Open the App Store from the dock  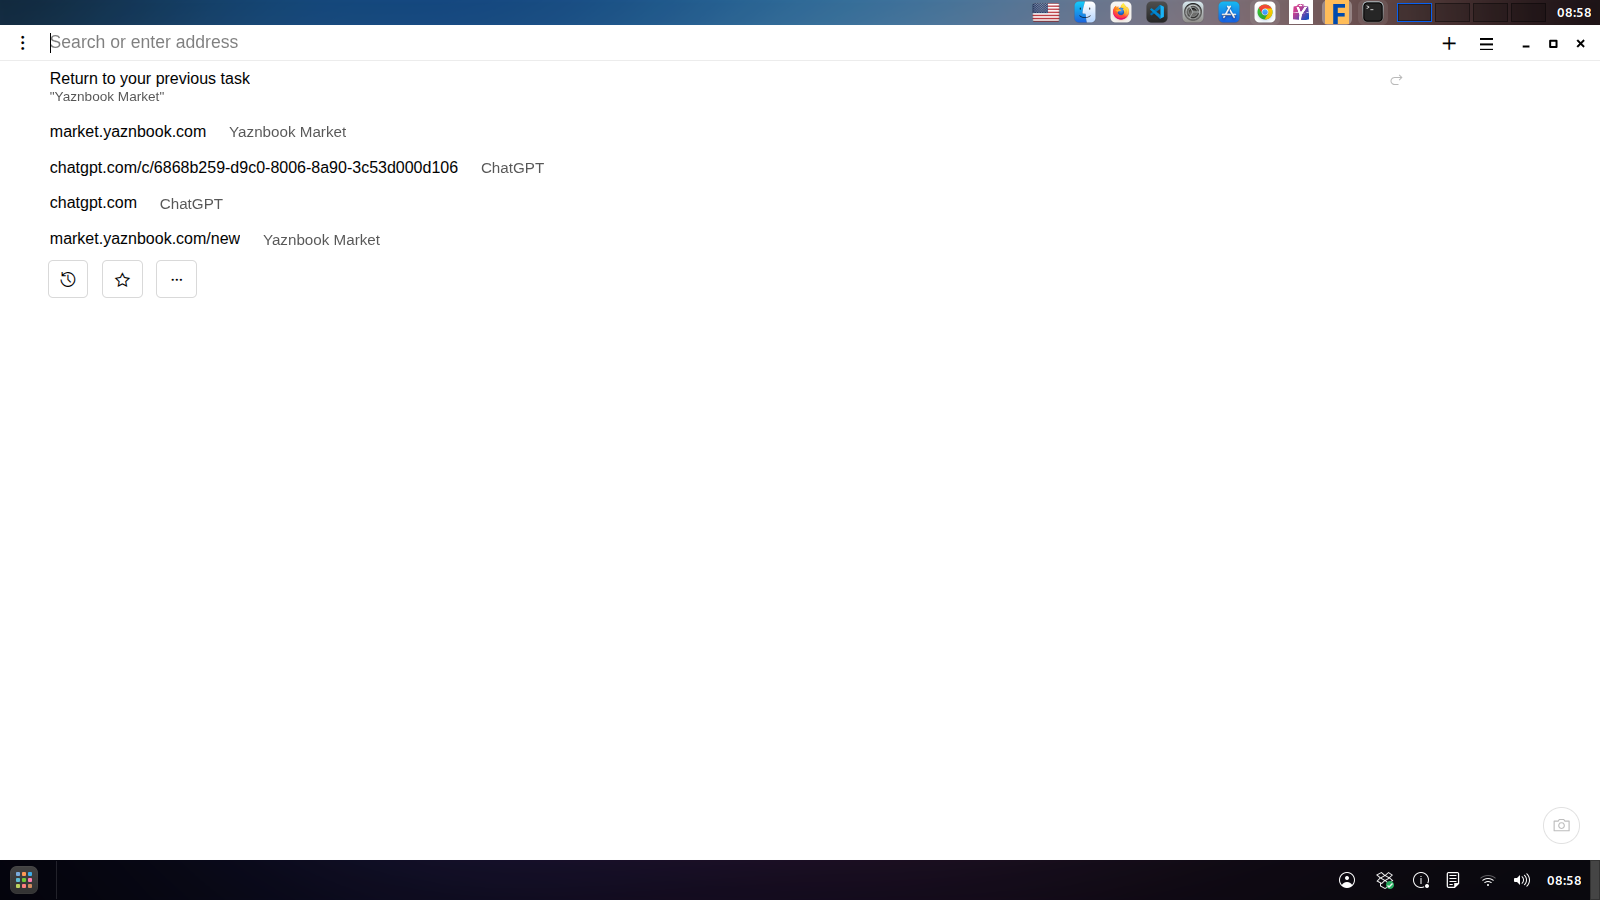[x=1229, y=12]
